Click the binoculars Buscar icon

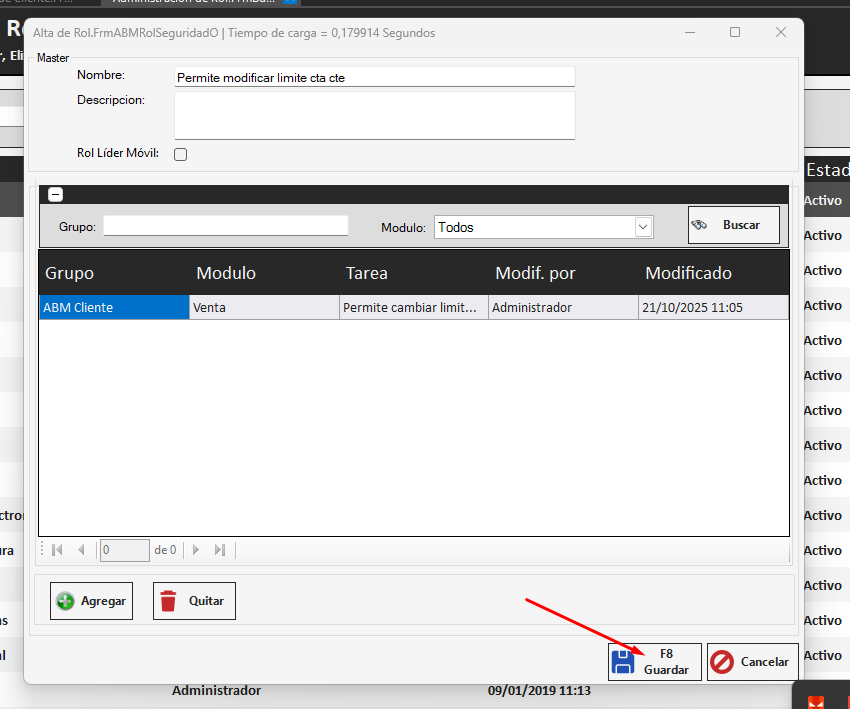point(700,225)
